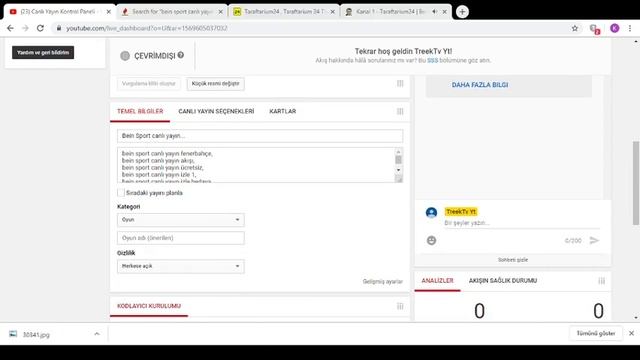
Task: Close the Taraftarium24 tab
Action: (333, 12)
